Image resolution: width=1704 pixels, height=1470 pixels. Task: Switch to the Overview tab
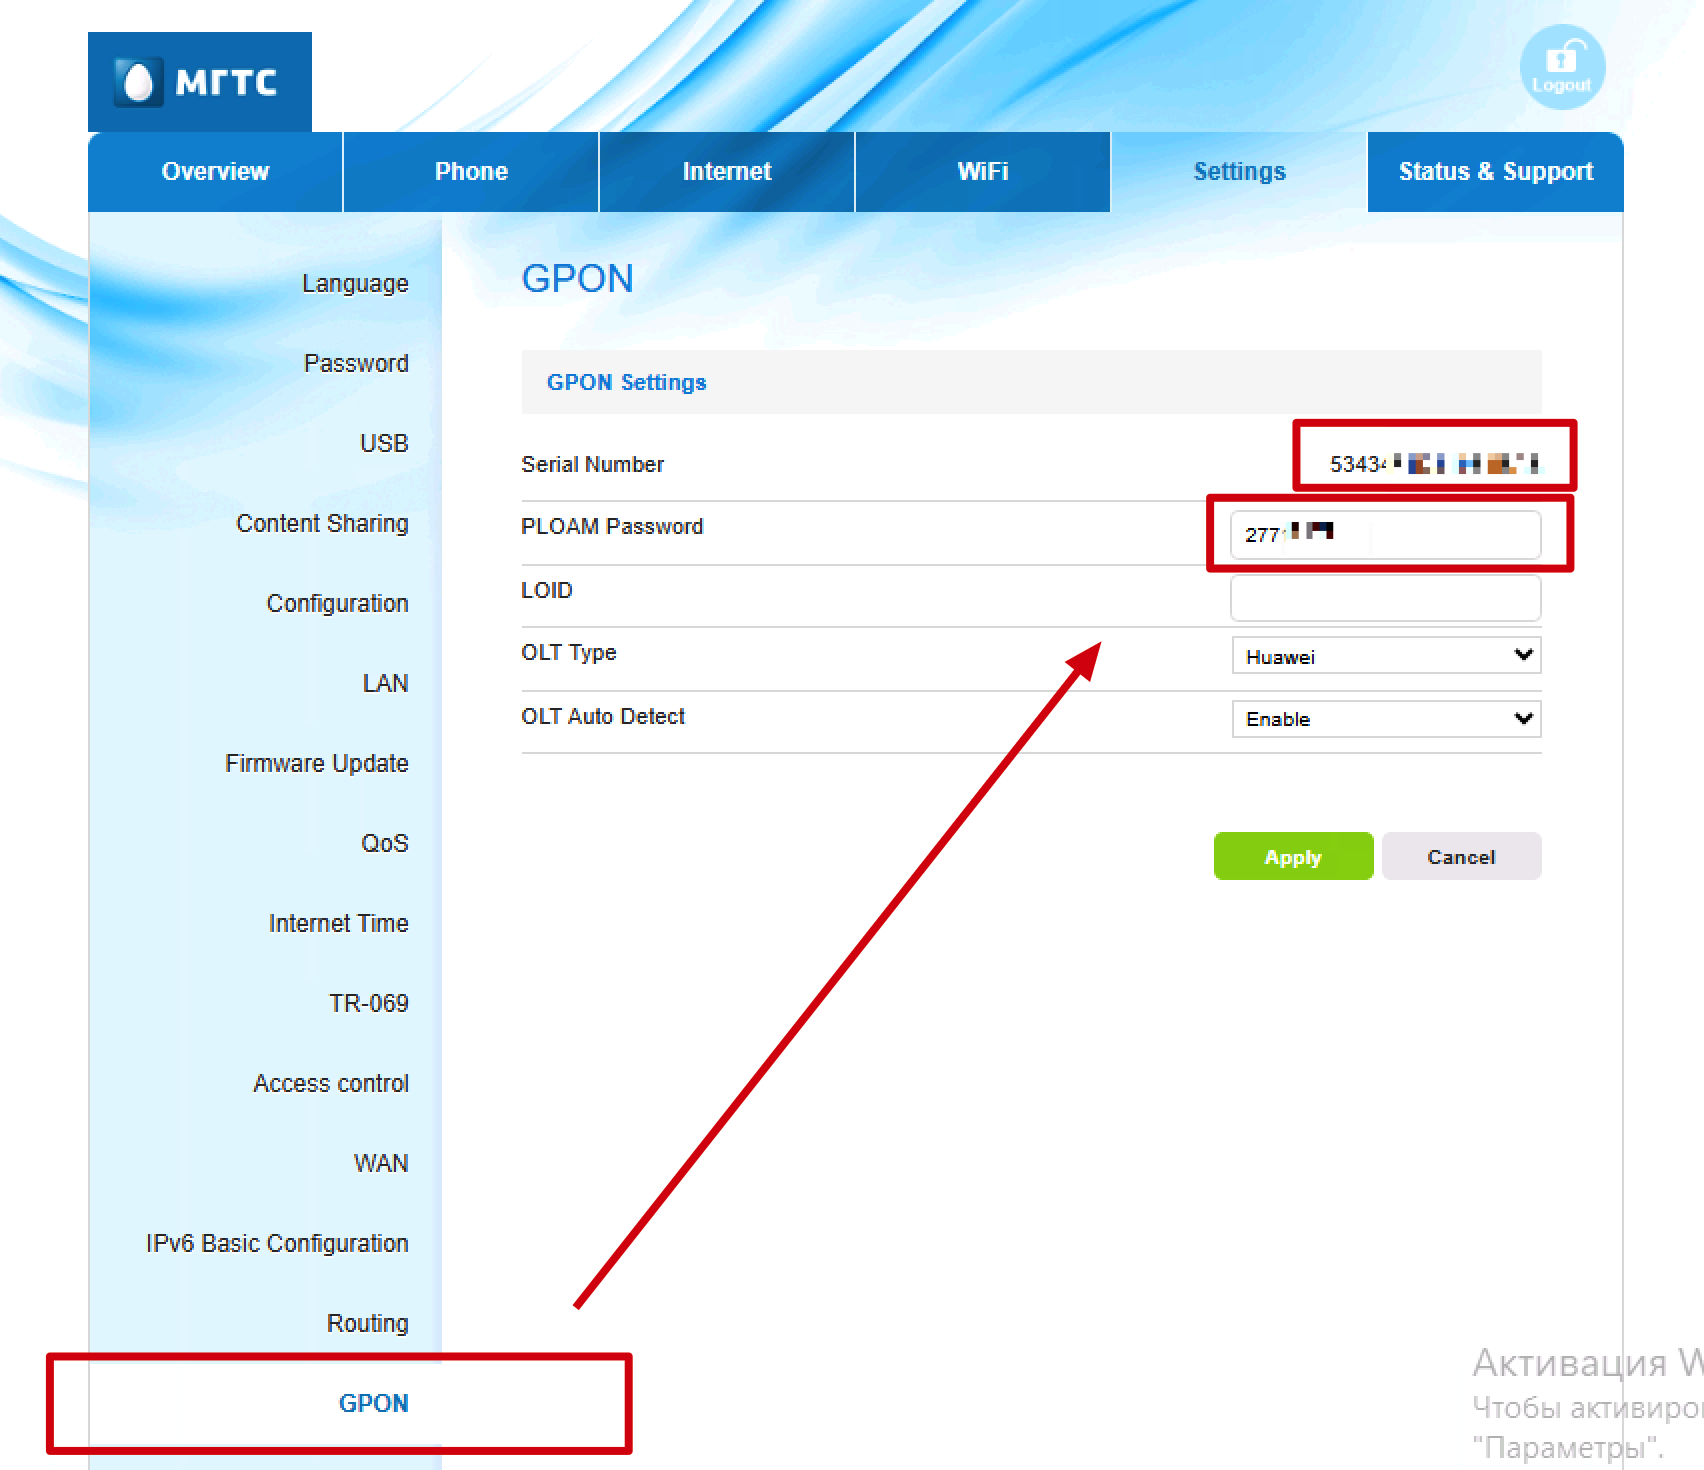click(x=215, y=172)
